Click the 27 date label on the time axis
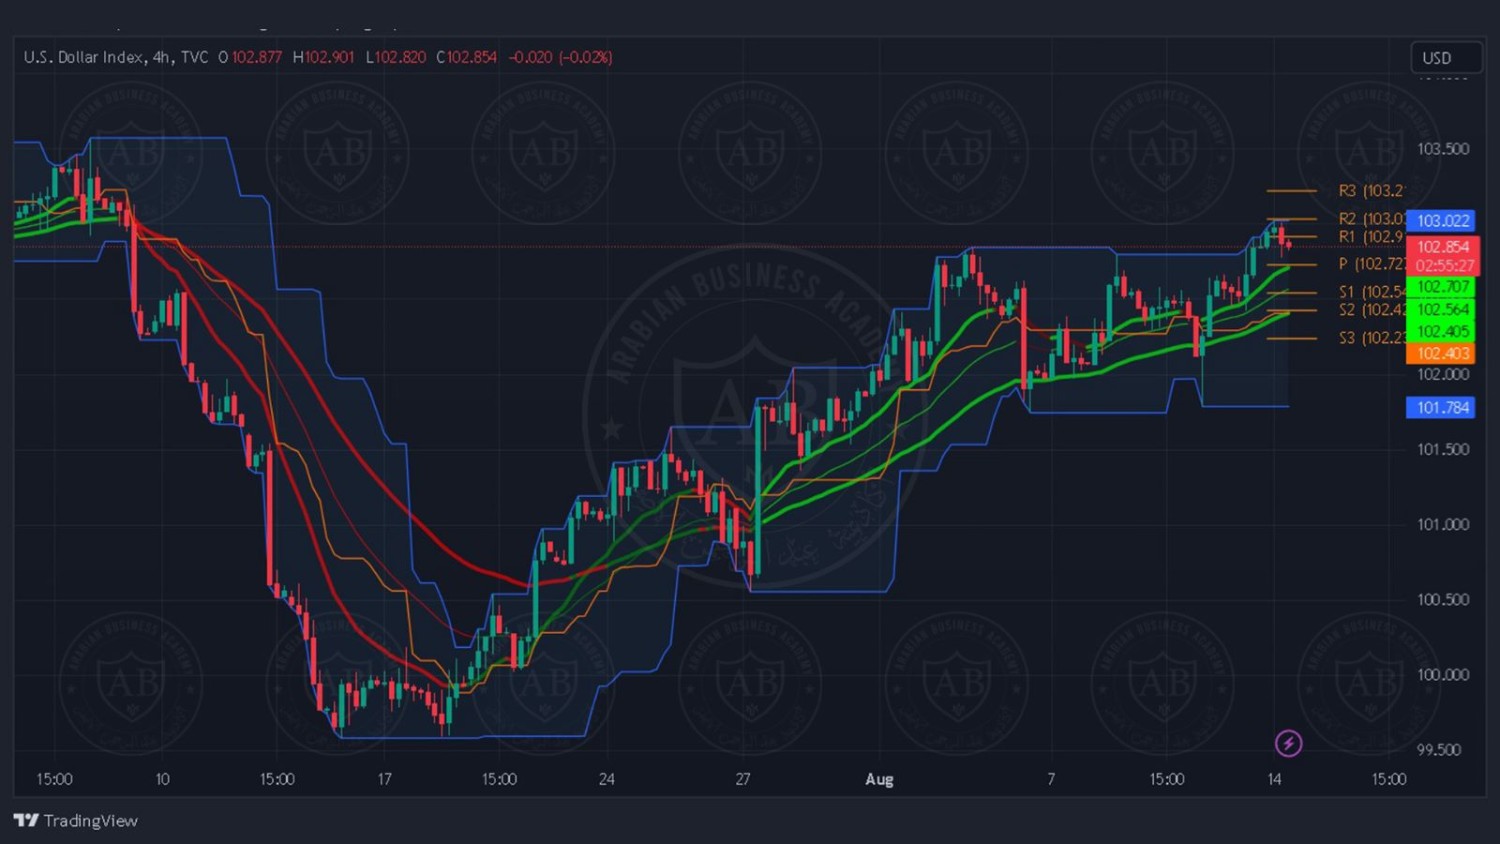This screenshot has width=1500, height=844. click(x=743, y=779)
